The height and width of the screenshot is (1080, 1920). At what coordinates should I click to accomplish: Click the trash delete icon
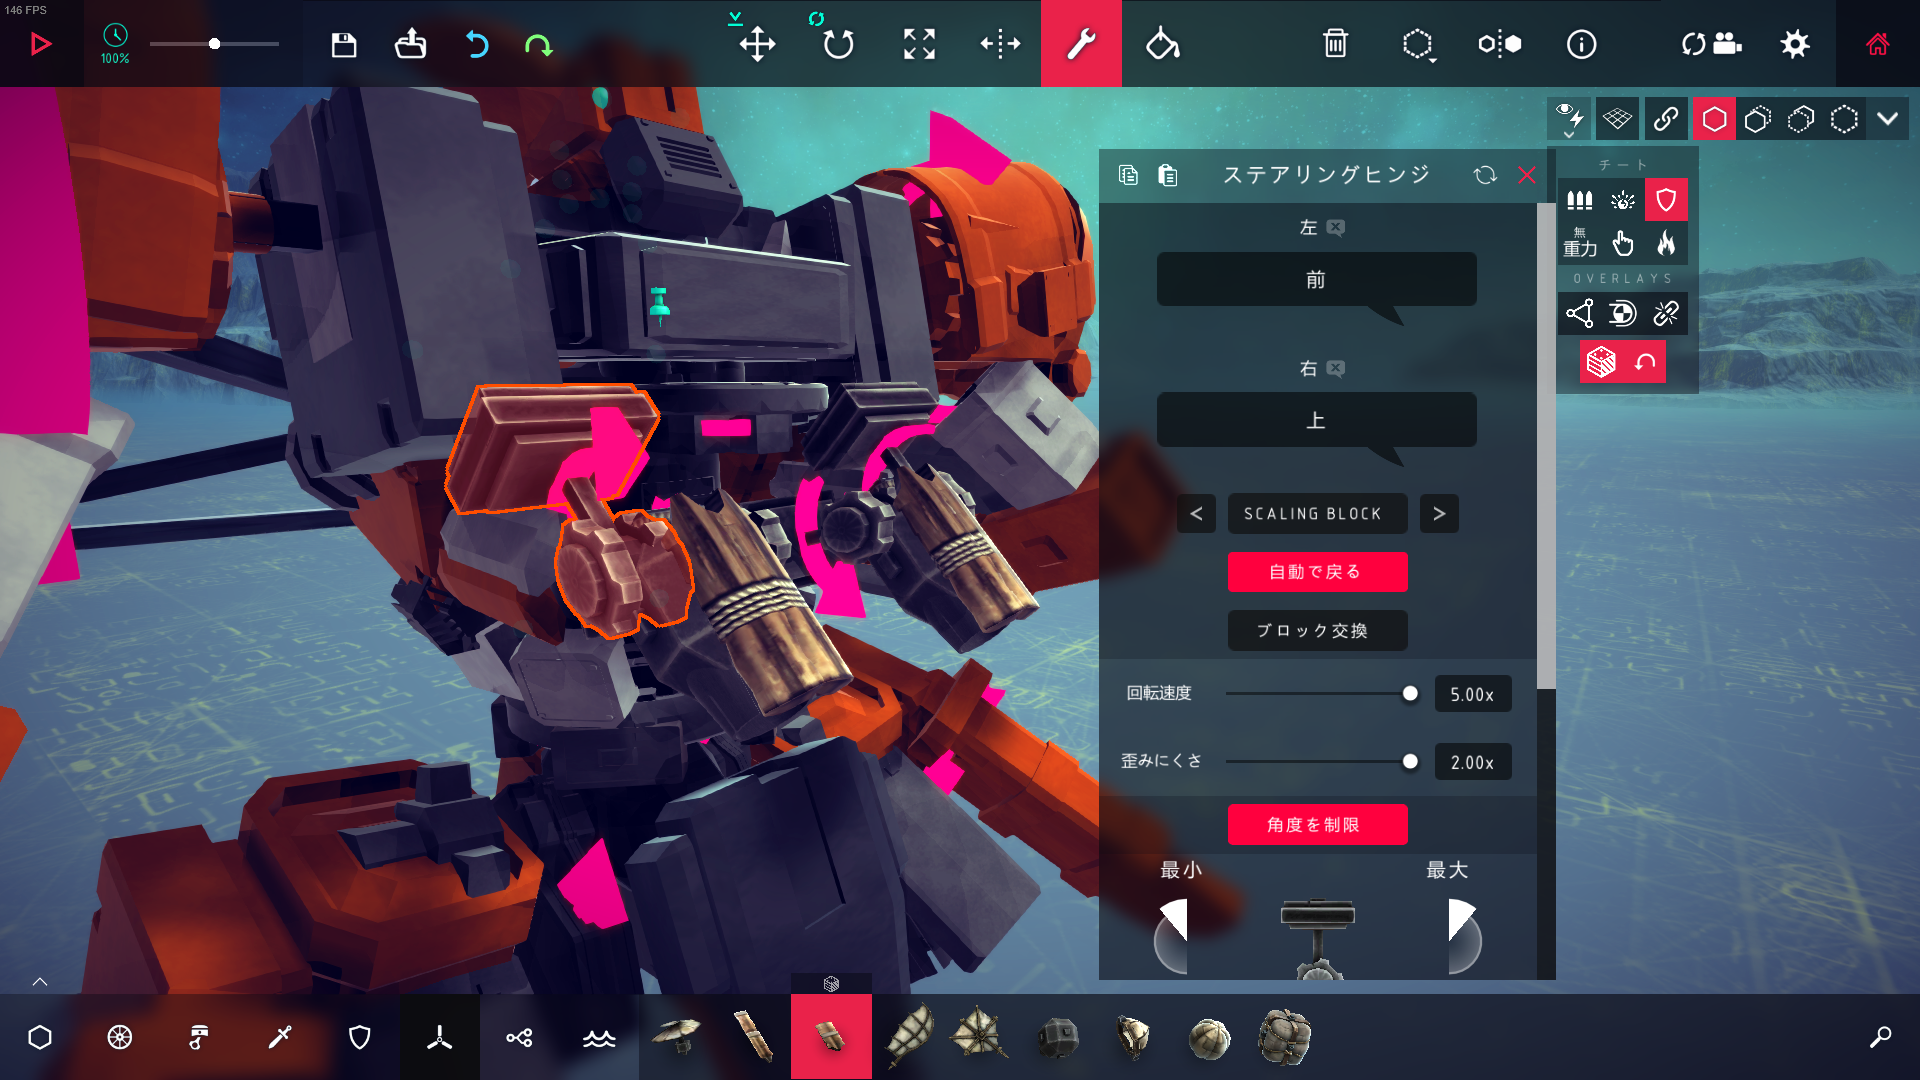tap(1335, 44)
